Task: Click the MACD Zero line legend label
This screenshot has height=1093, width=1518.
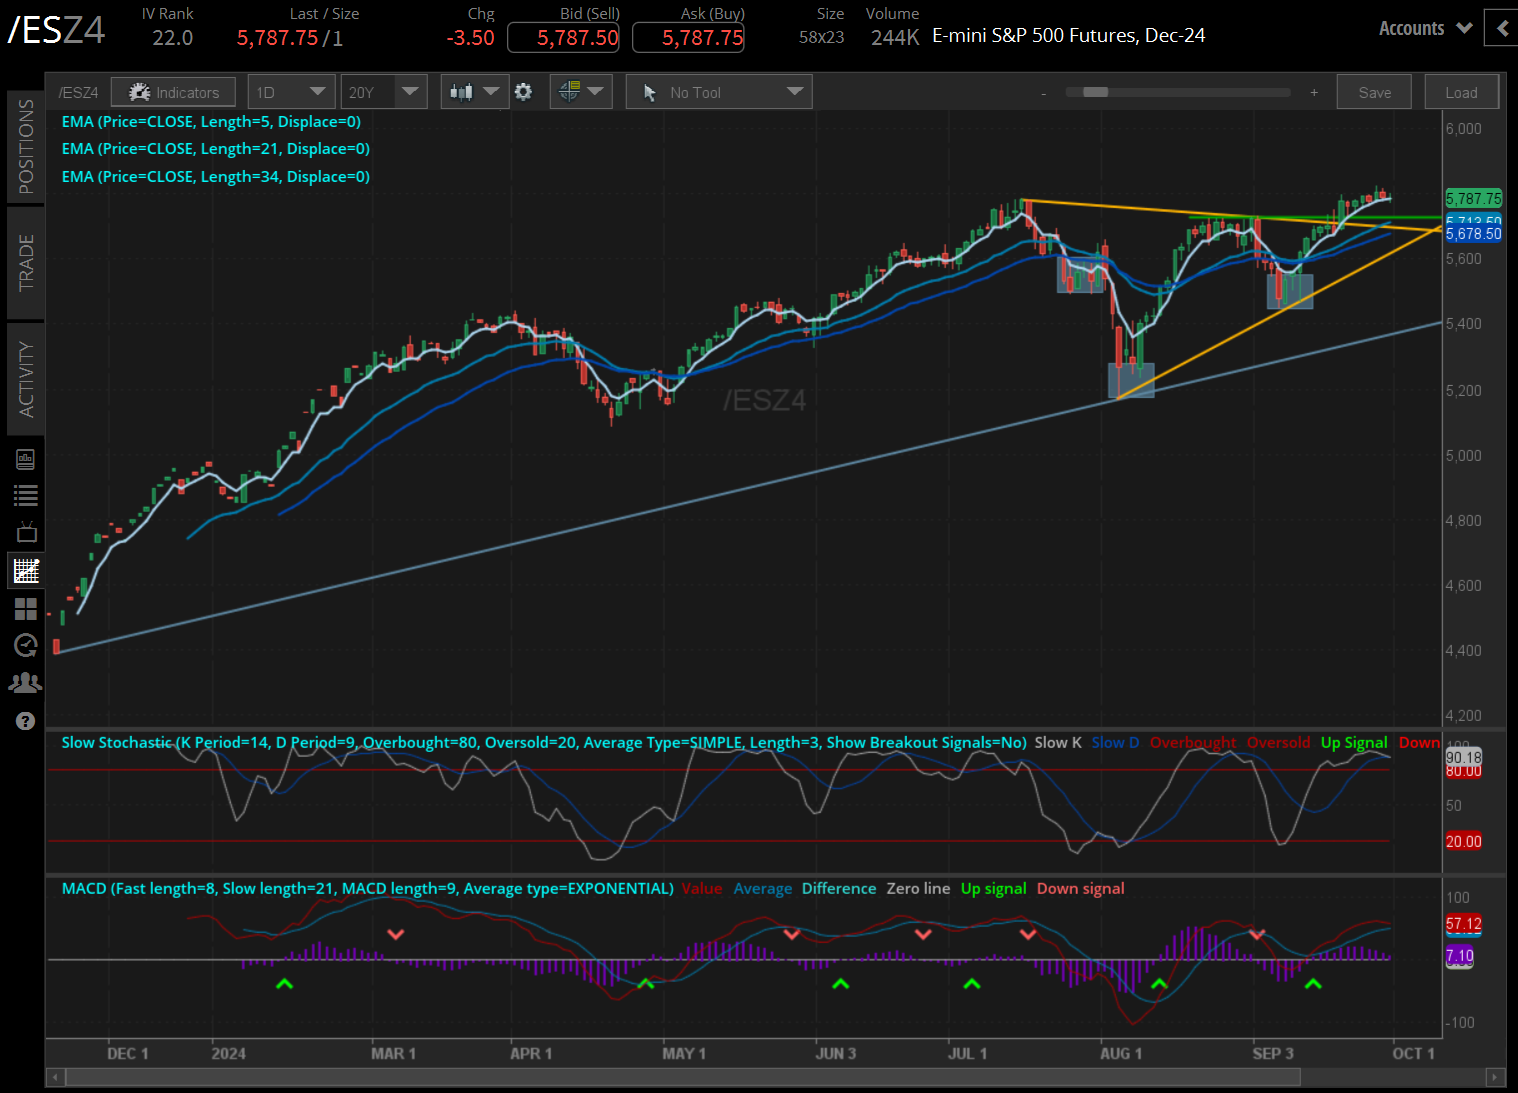Action: point(918,888)
